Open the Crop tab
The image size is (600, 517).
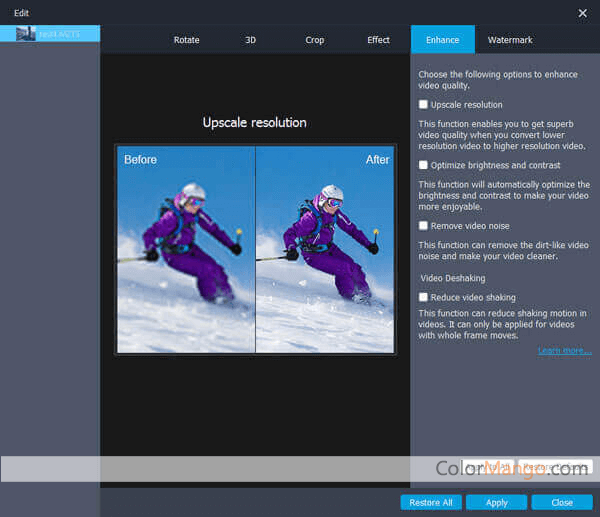point(314,40)
